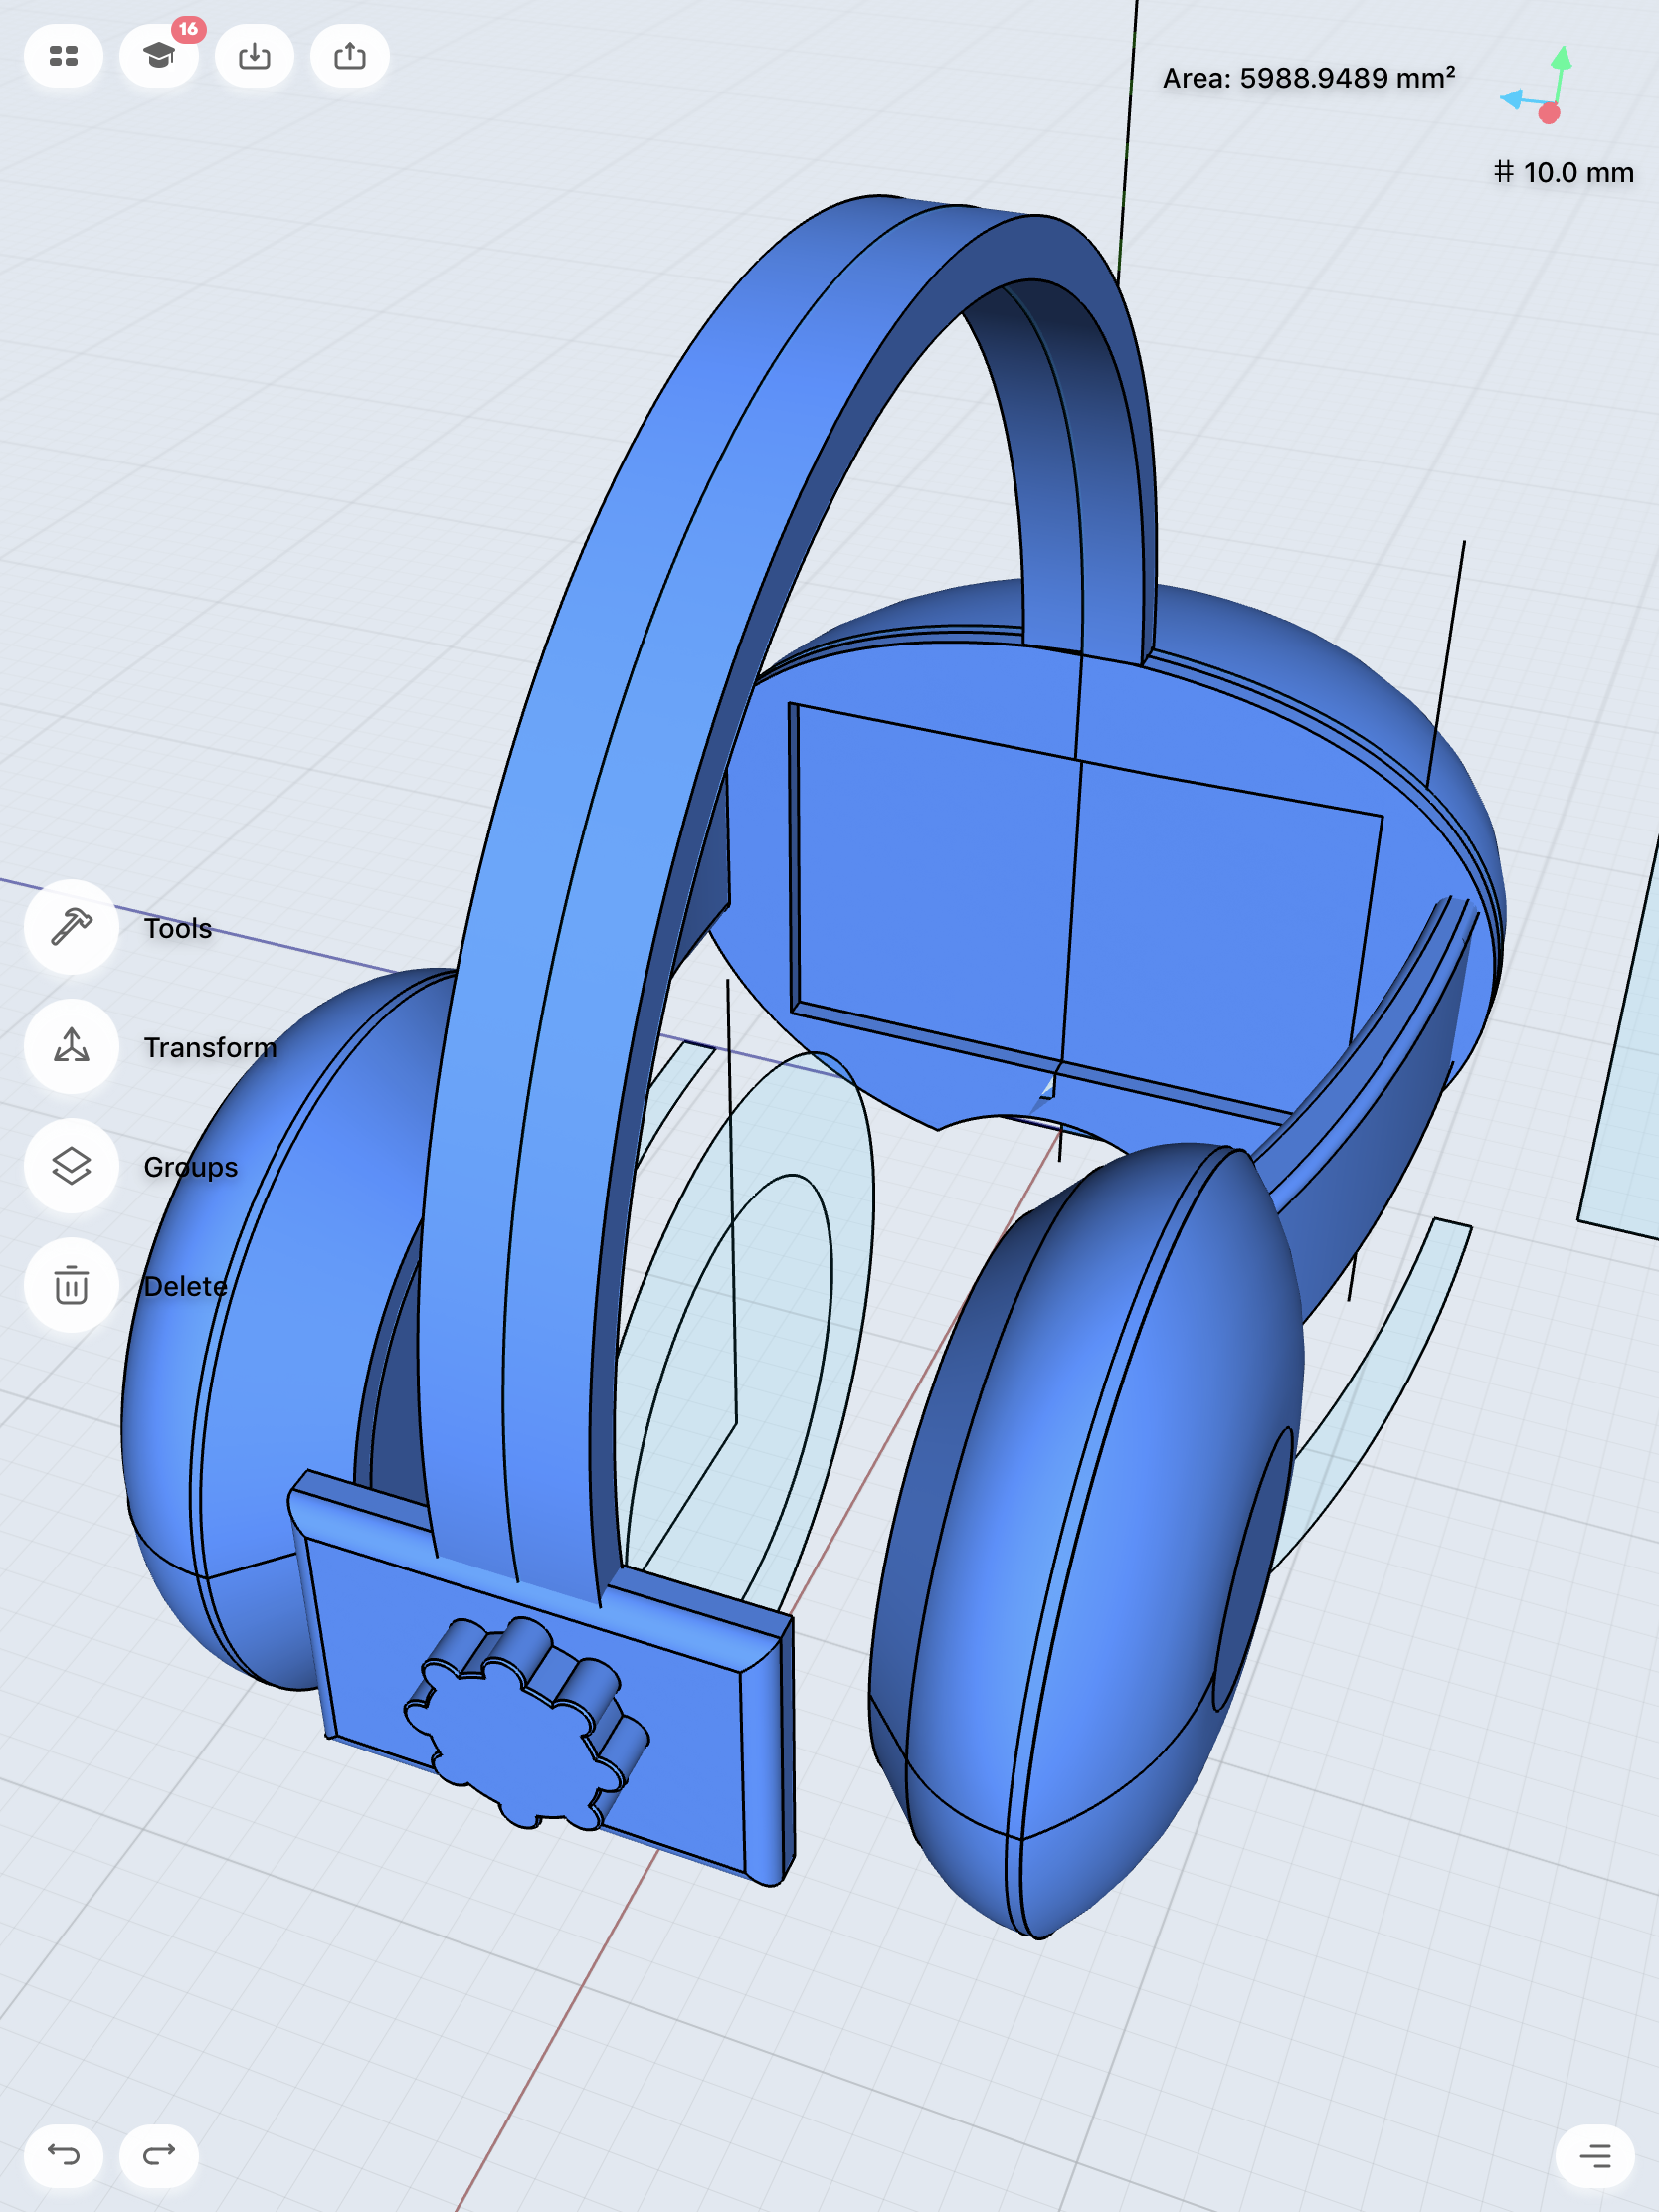Viewport: 1659px width, 2212px height.
Task: Tap the import download icon
Action: click(x=254, y=56)
